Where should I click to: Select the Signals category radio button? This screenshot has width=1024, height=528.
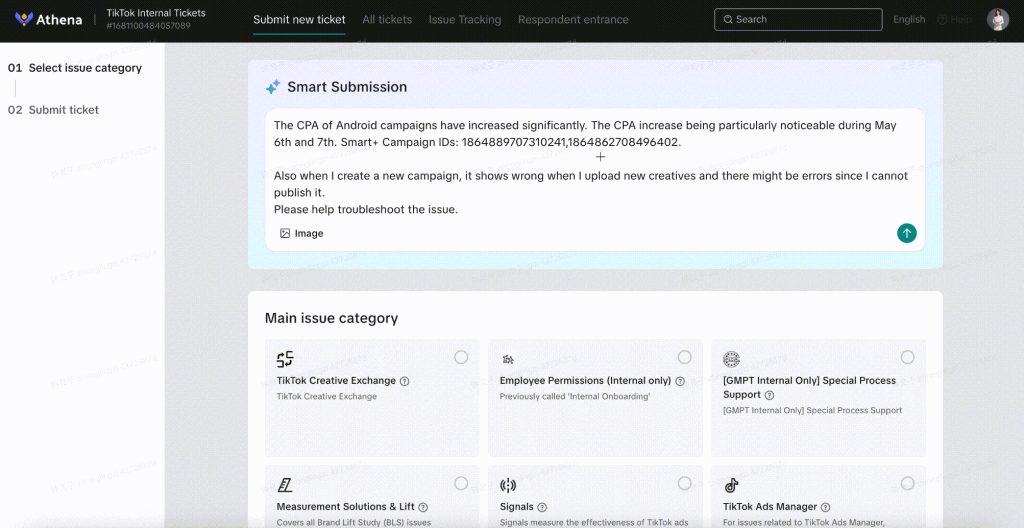(x=684, y=483)
